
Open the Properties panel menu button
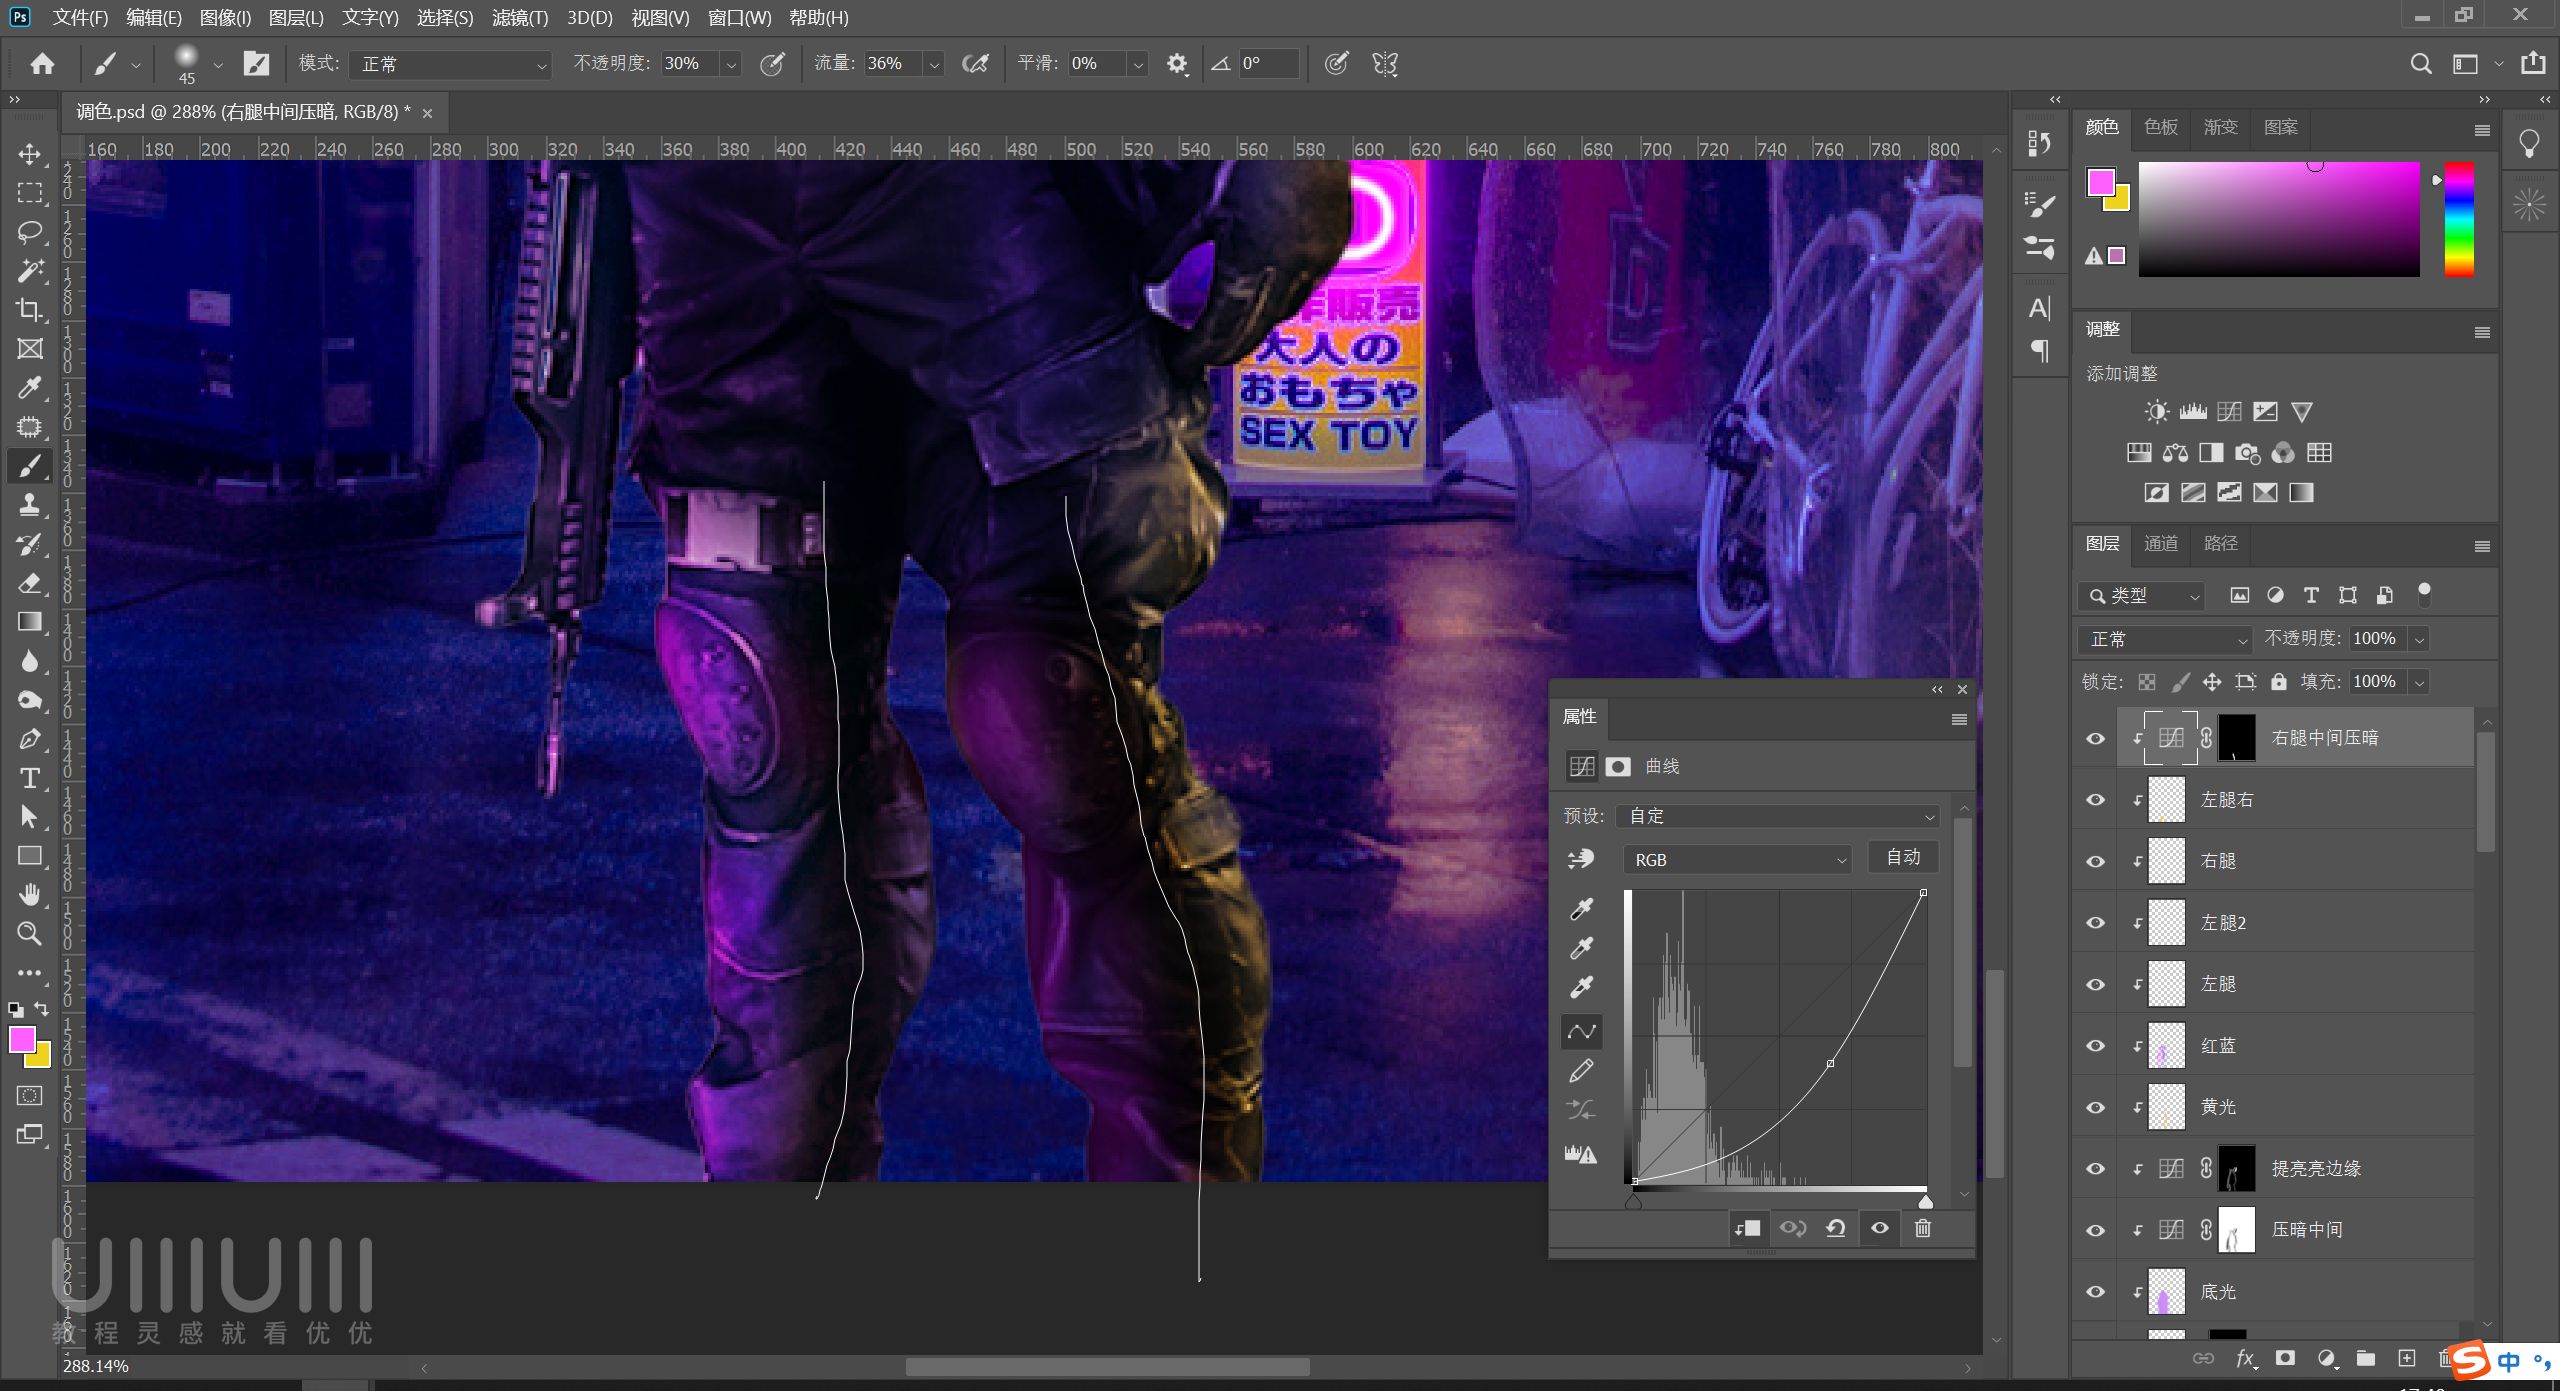pos(1959,719)
